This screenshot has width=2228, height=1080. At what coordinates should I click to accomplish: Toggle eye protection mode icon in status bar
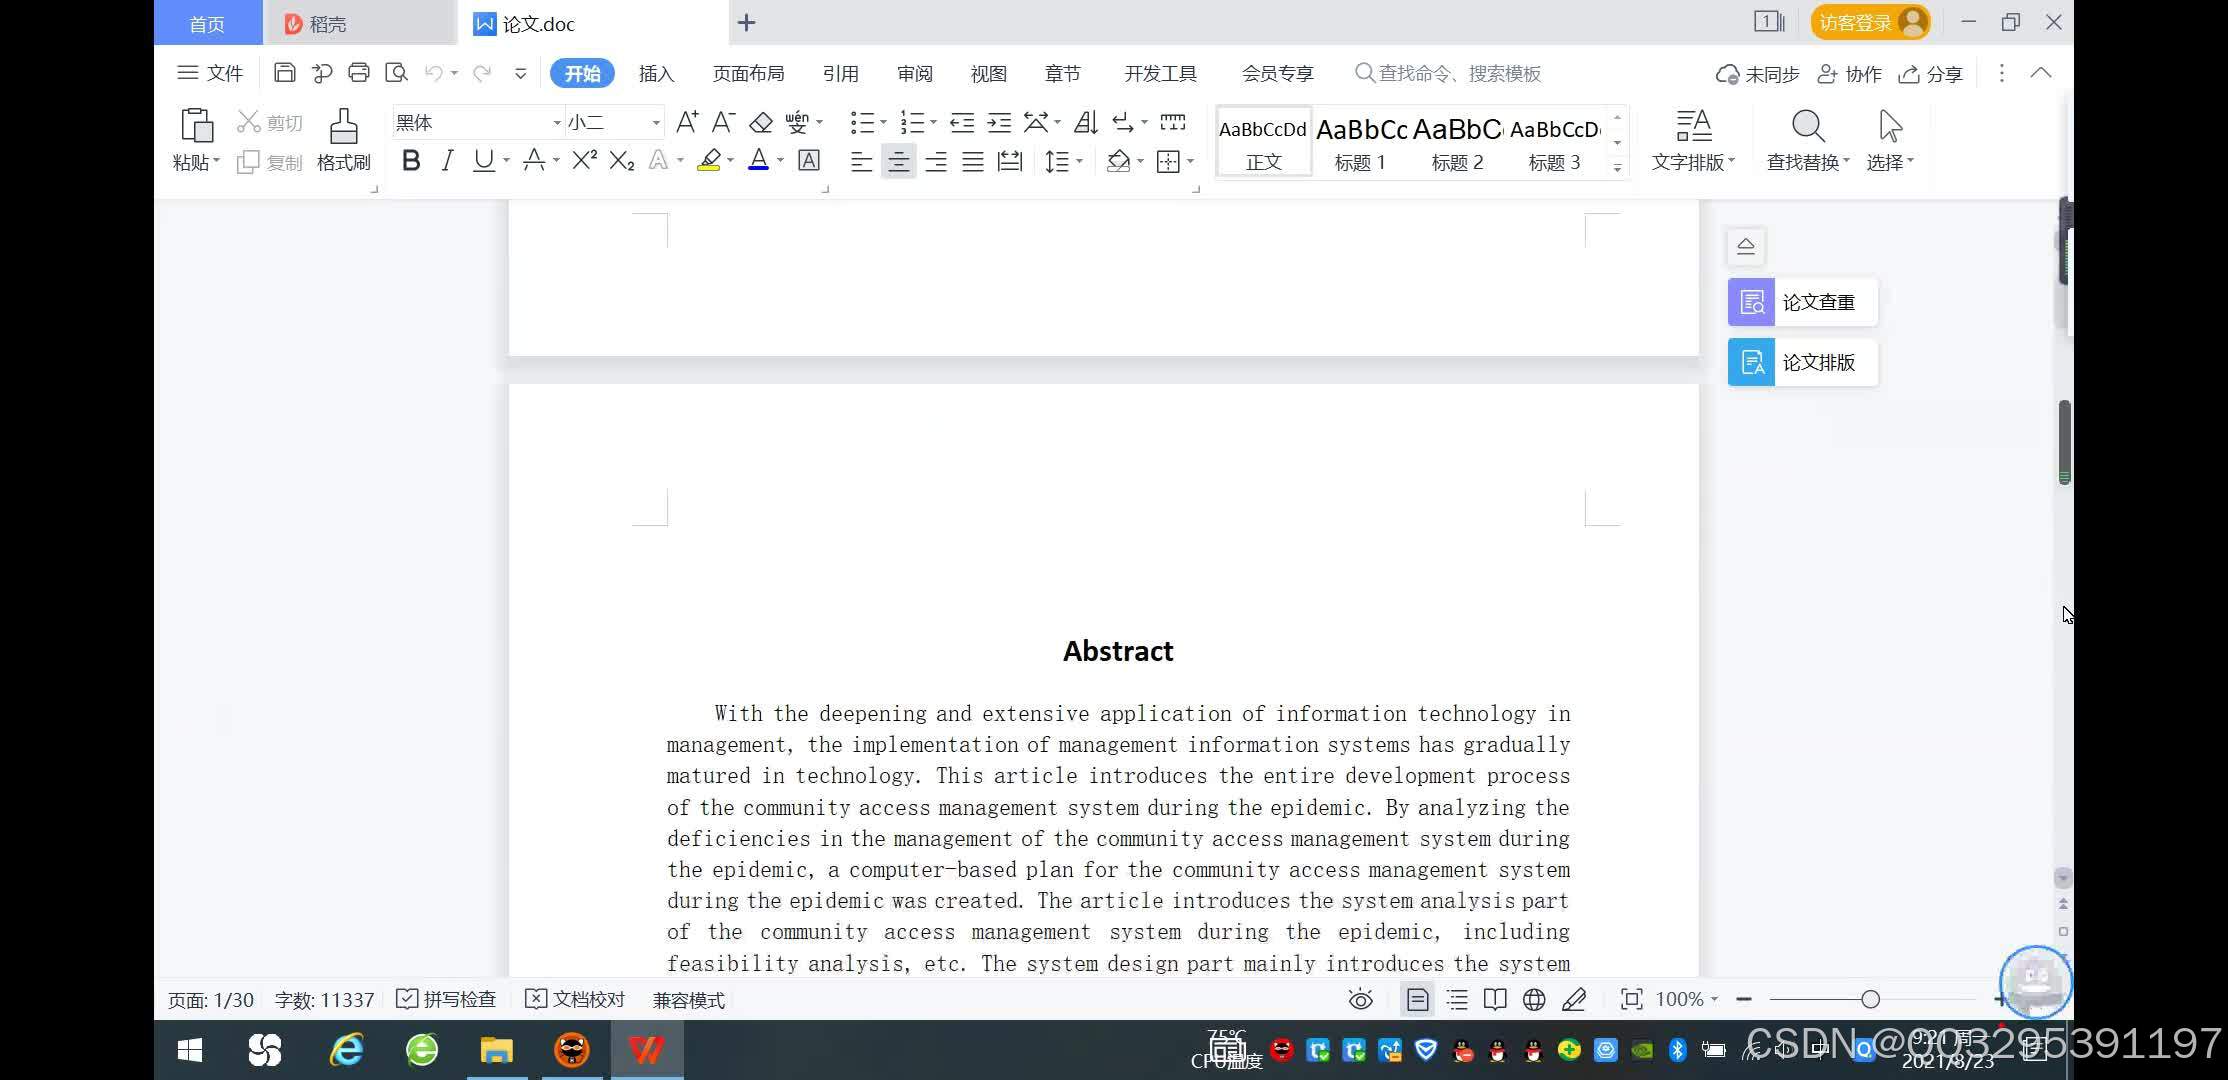point(1360,999)
